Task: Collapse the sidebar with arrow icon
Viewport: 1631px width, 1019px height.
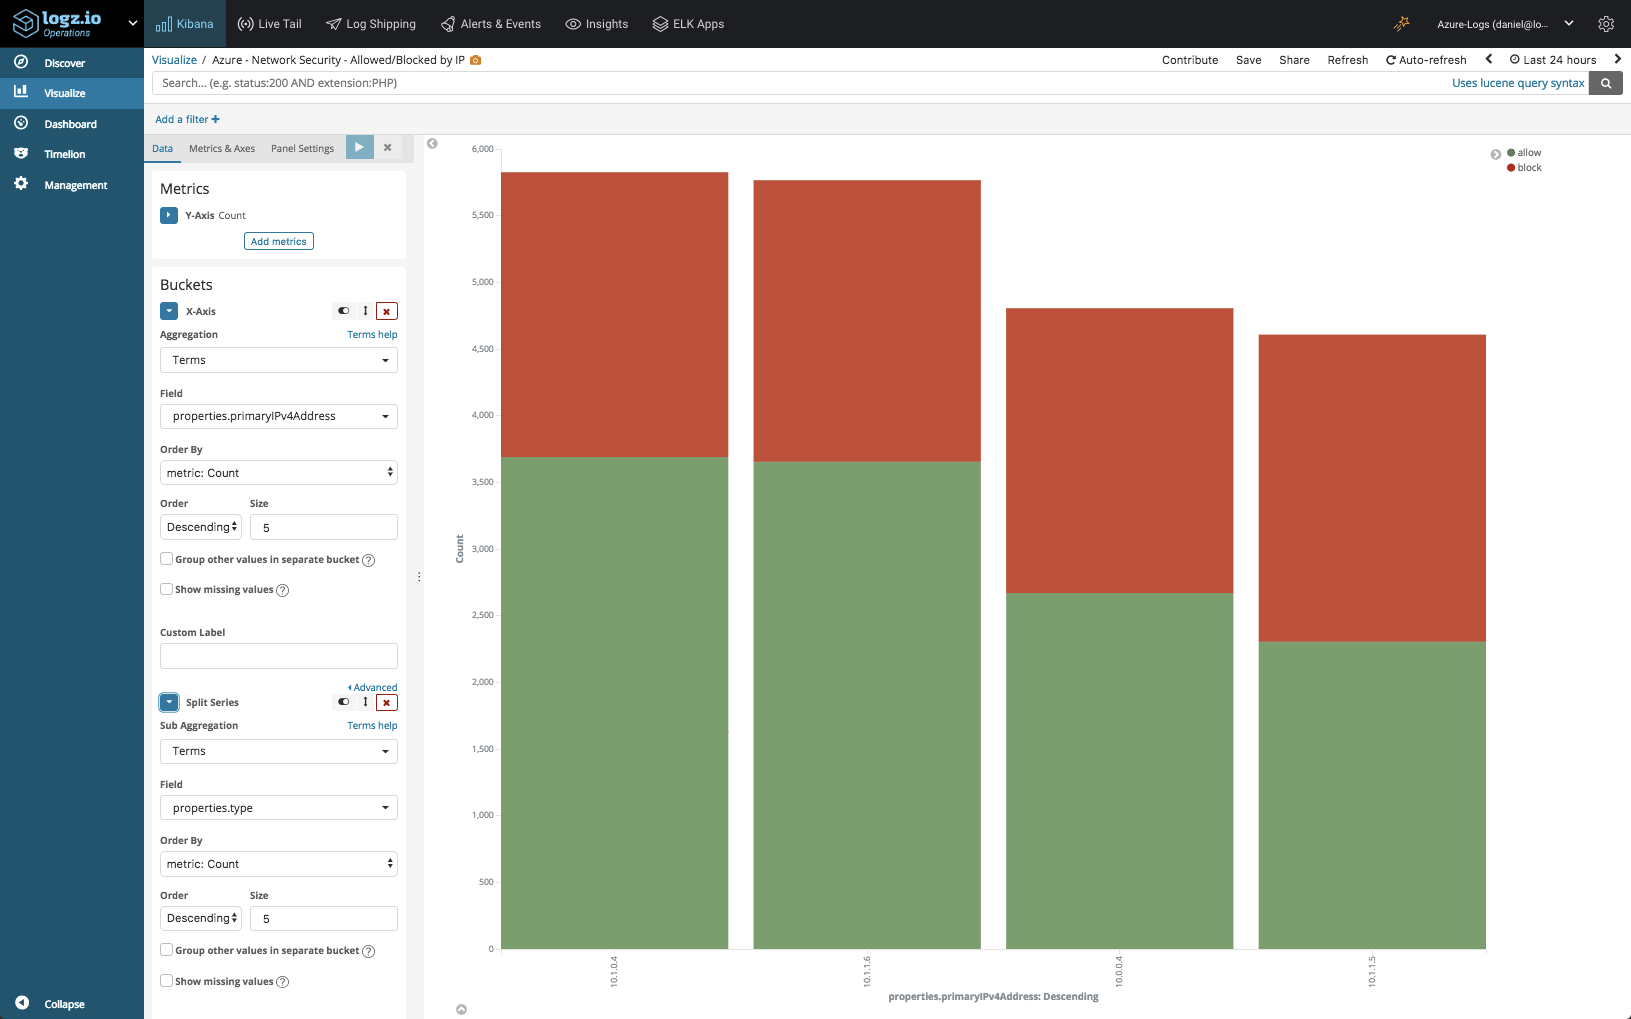Action: tap(22, 1003)
